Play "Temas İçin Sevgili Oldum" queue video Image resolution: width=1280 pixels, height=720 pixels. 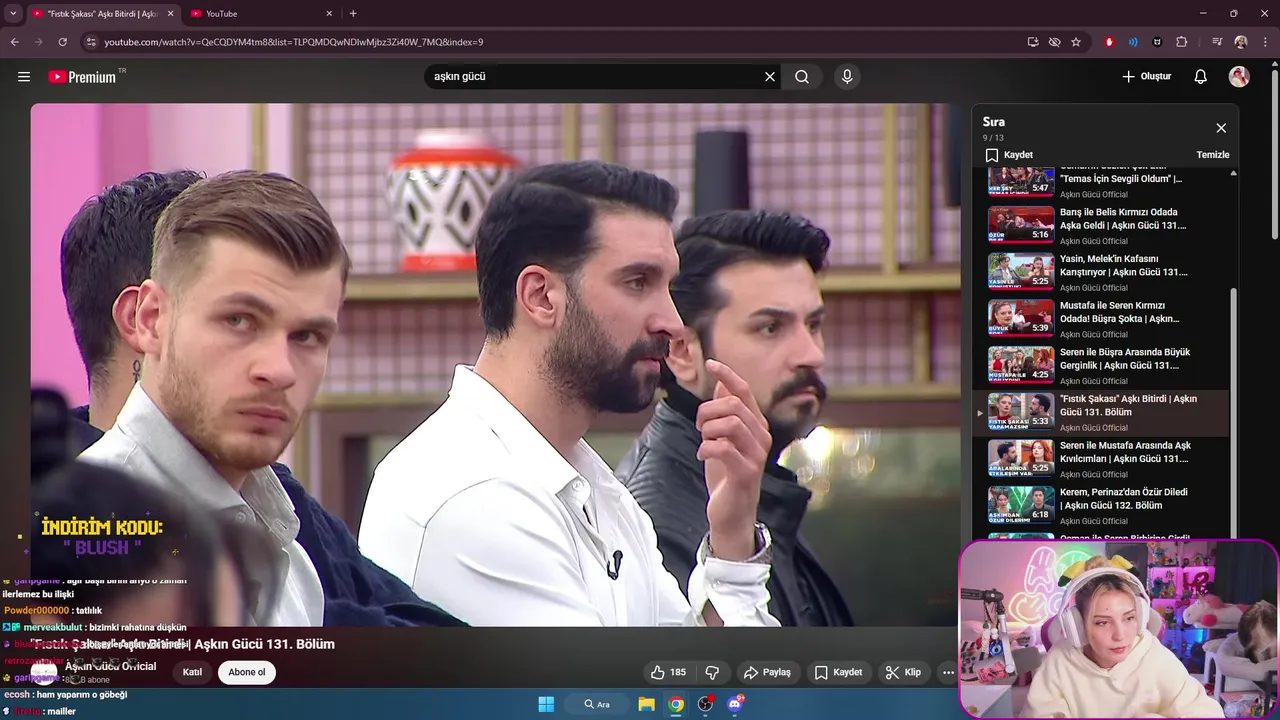[1102, 183]
